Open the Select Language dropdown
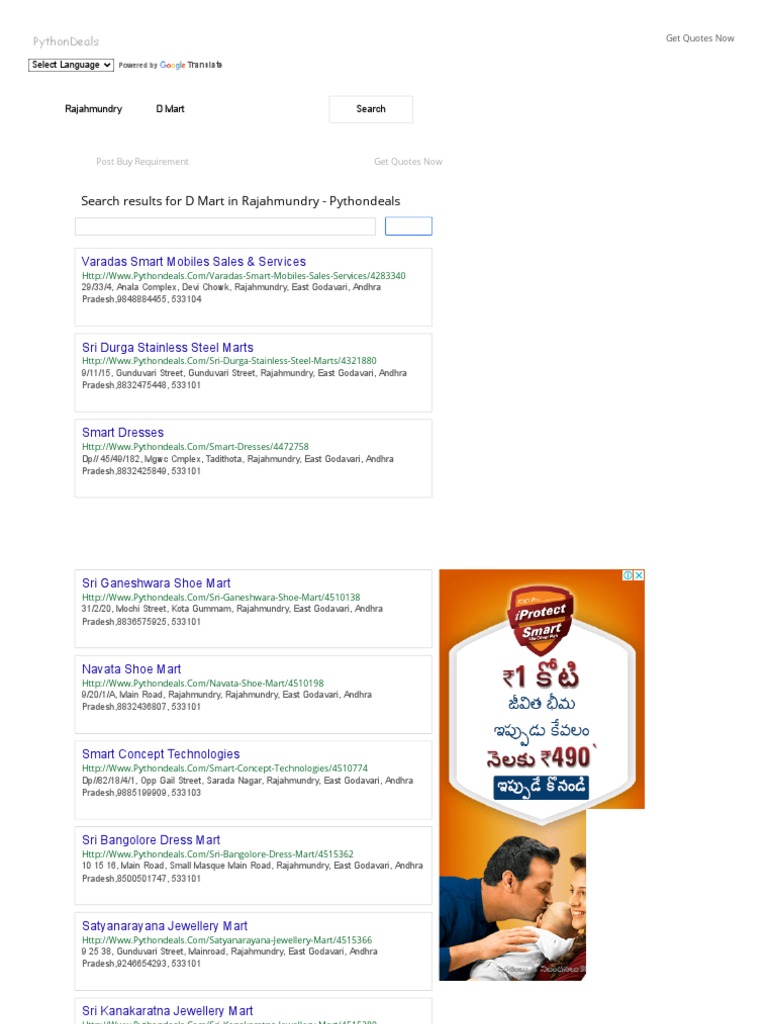 (x=71, y=65)
